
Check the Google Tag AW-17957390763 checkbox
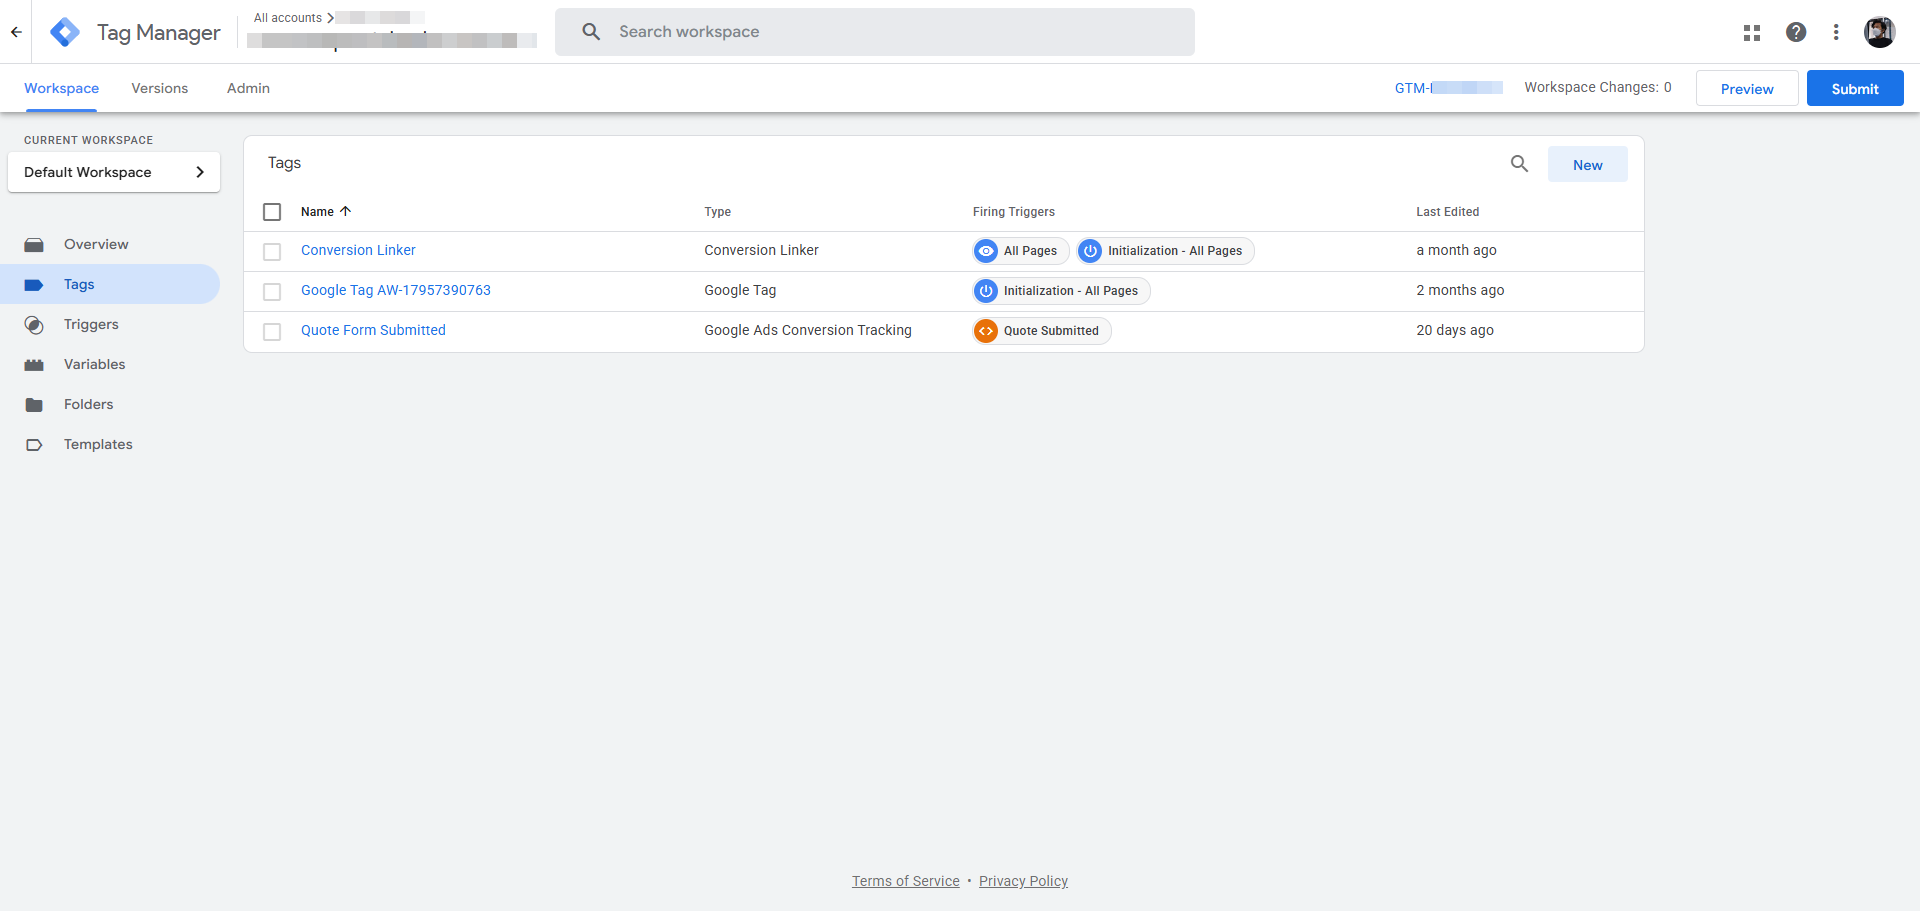272,292
